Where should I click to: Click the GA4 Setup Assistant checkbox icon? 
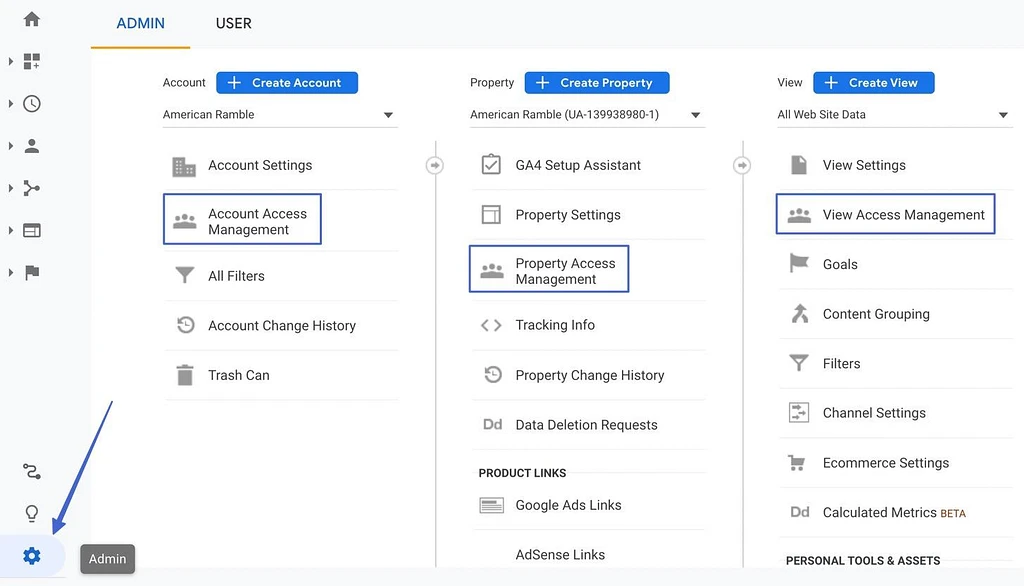491,165
